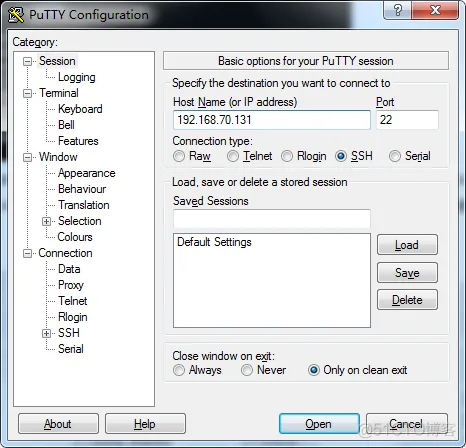The image size is (466, 448).
Task: Click the Load session button
Action: [x=407, y=245]
